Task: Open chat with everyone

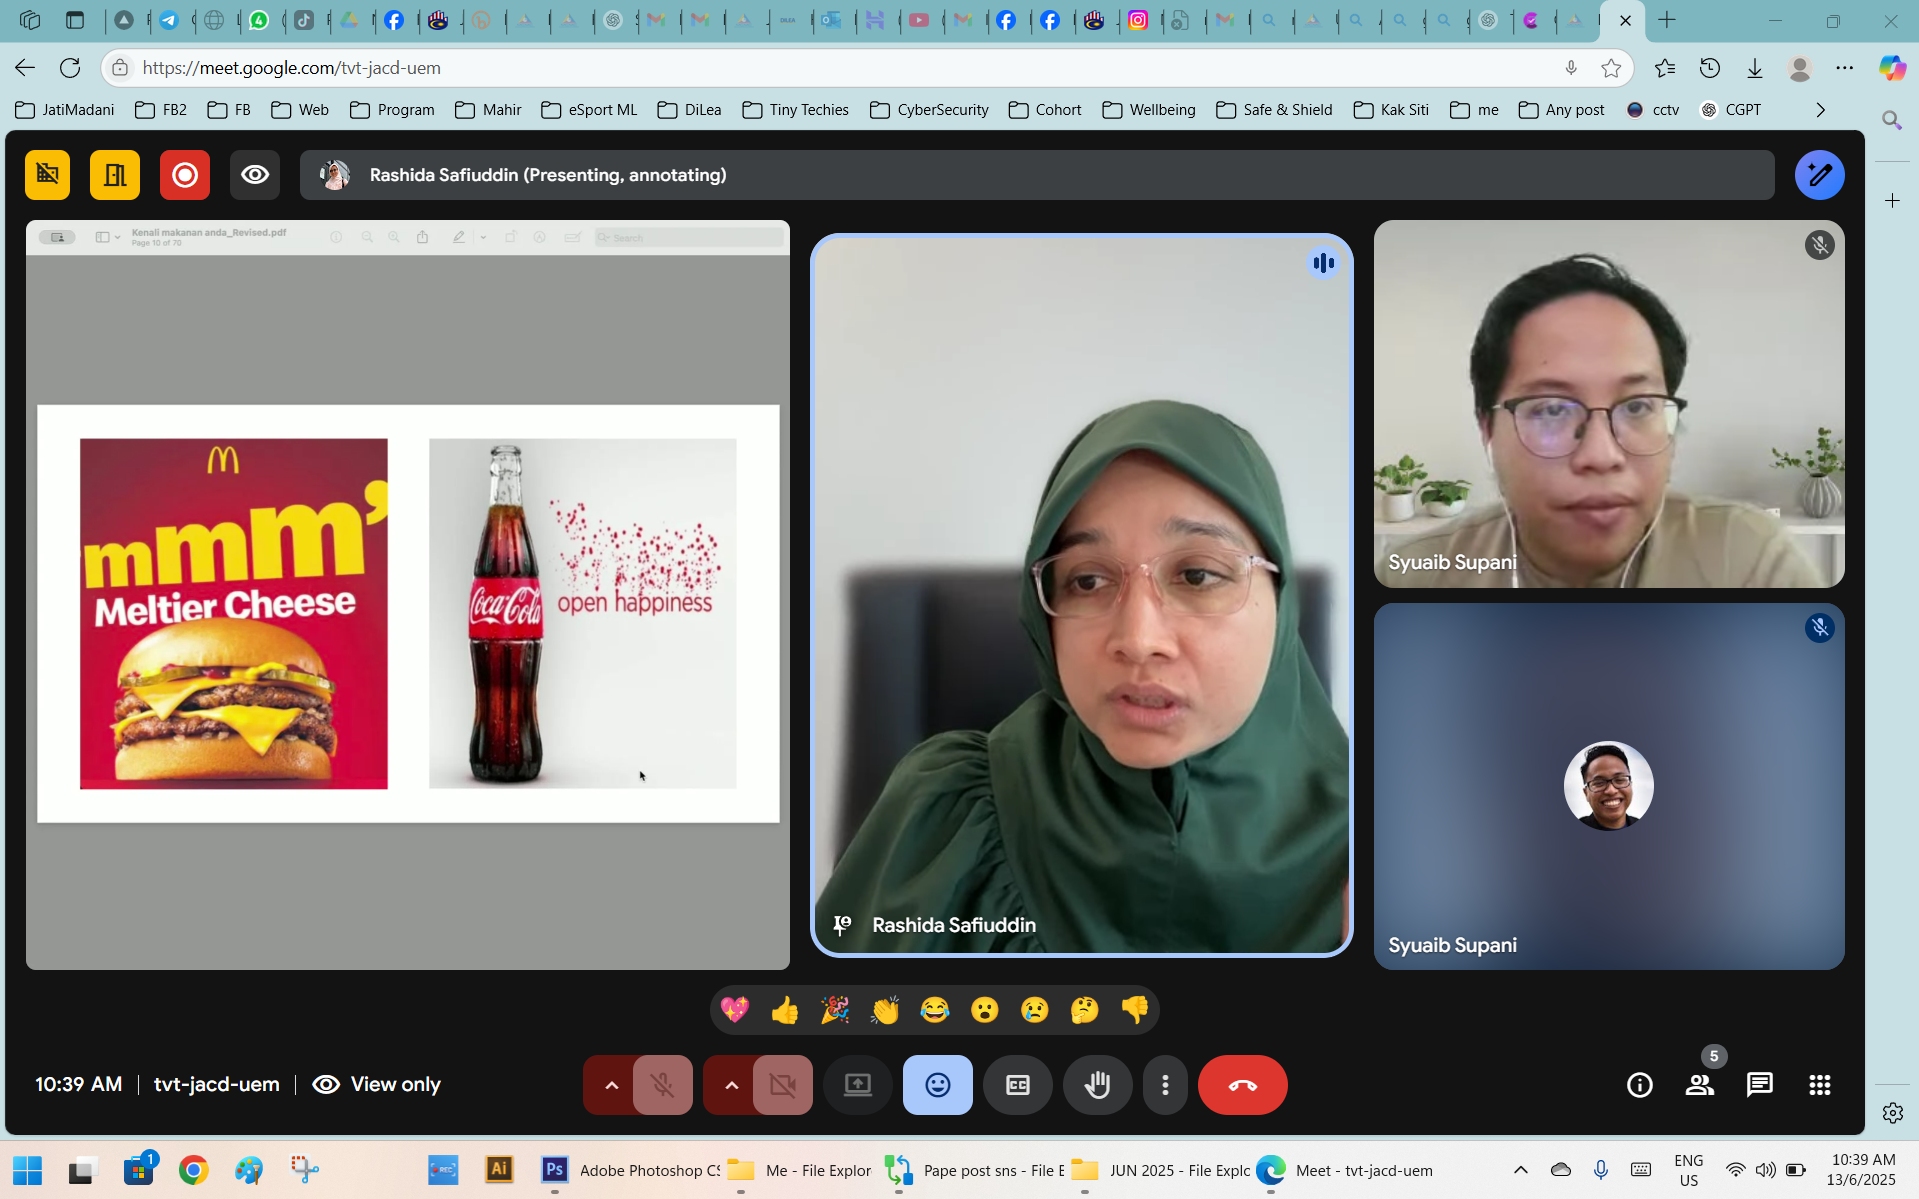Action: 1759,1085
